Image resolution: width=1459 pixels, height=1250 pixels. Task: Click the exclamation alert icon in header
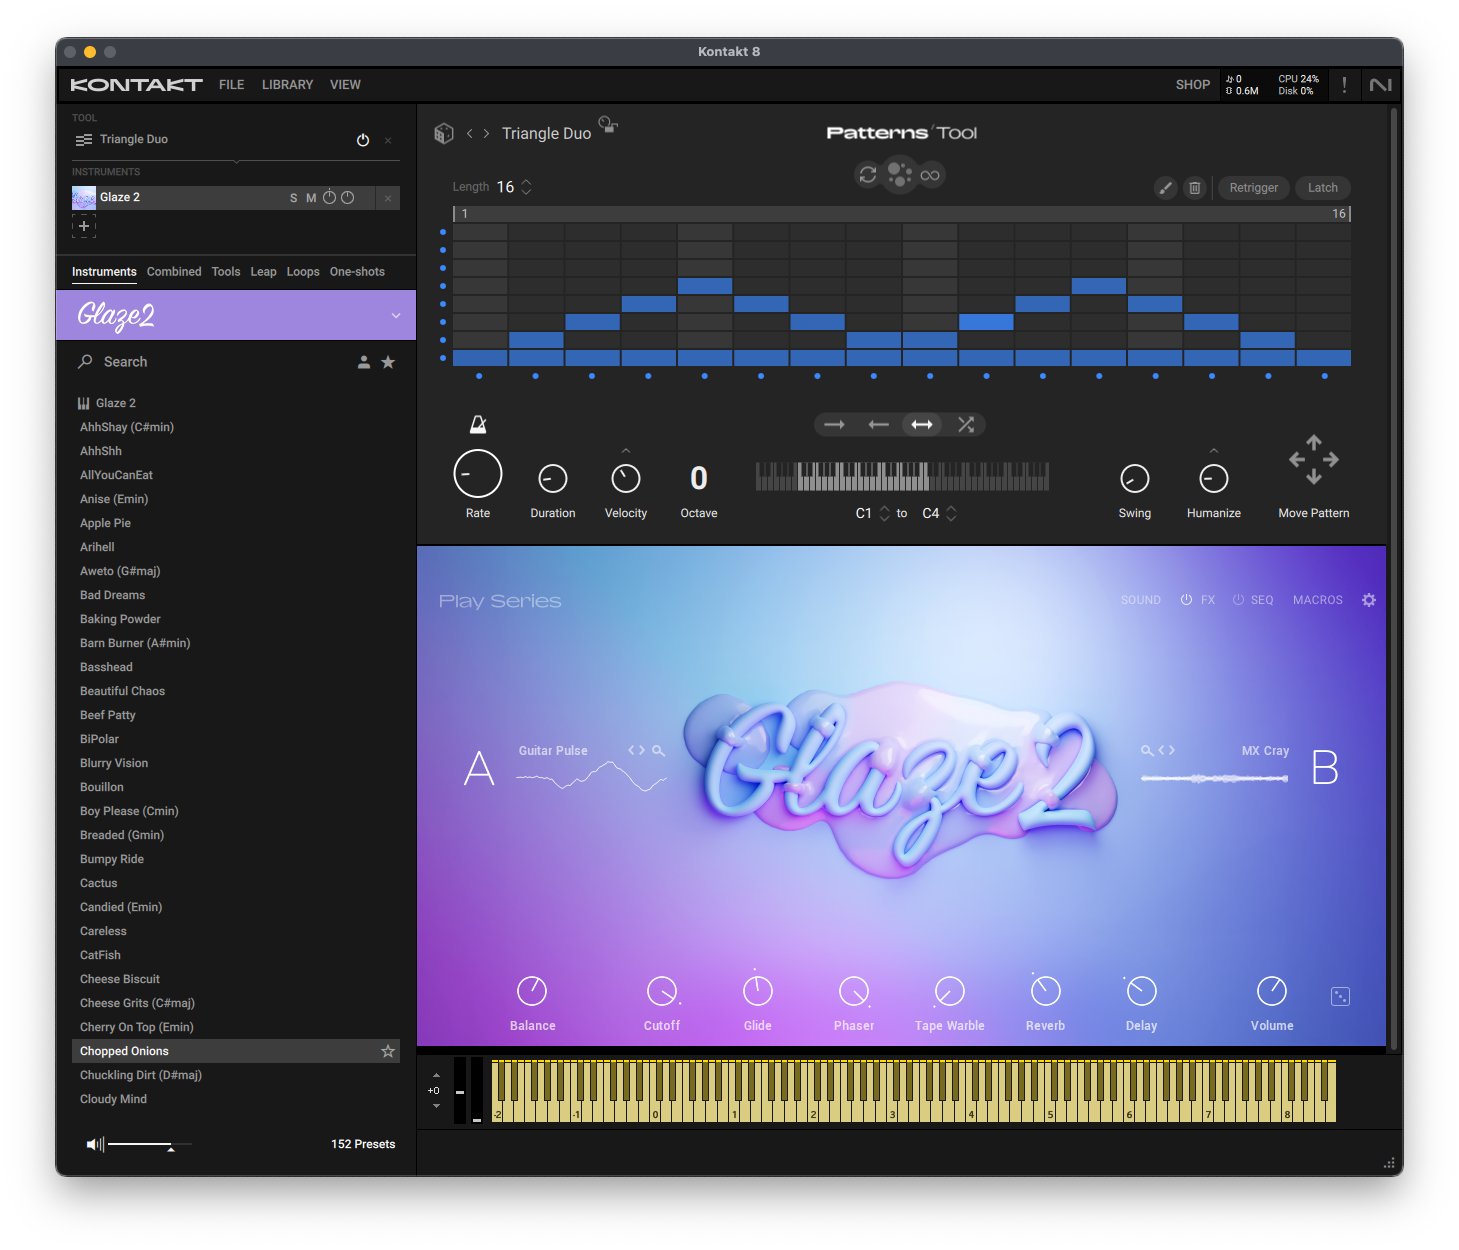(1344, 85)
